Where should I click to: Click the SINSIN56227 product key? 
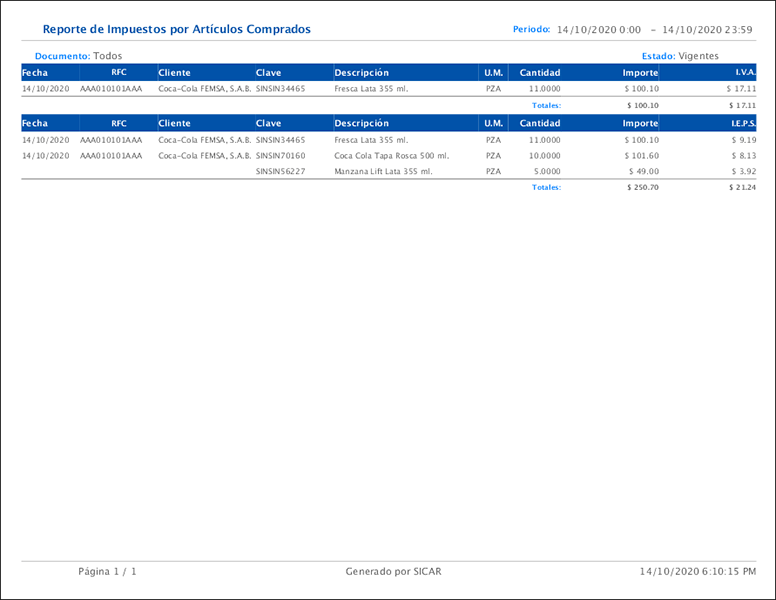click(x=280, y=172)
